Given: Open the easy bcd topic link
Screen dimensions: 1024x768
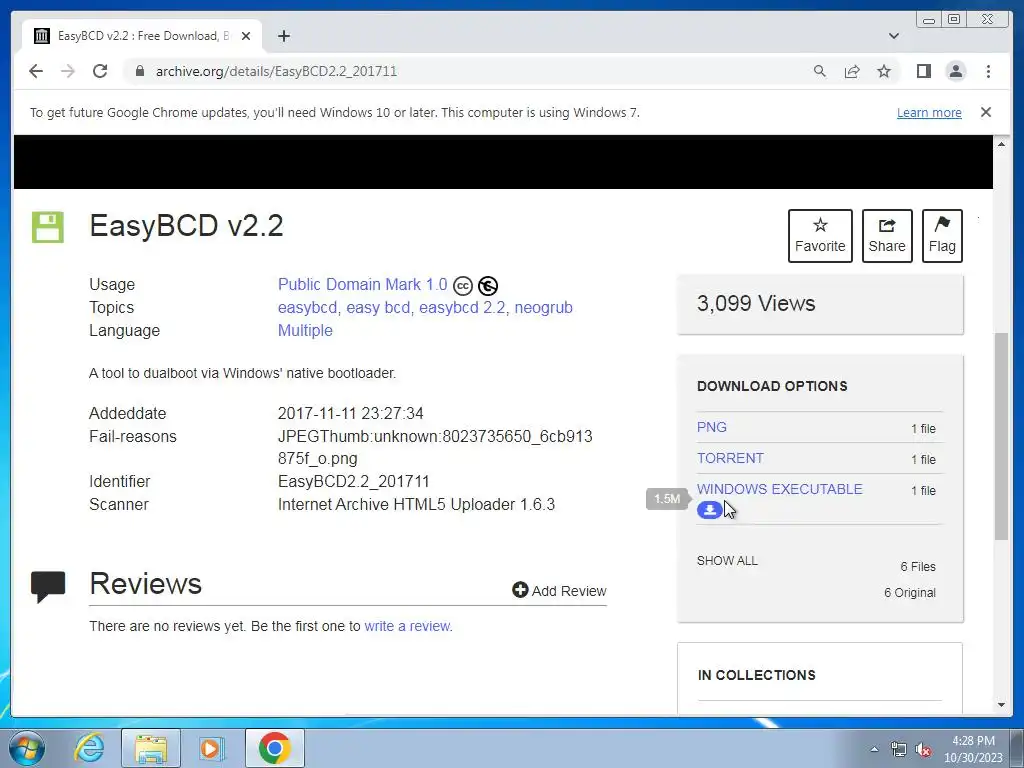Looking at the screenshot, I should [x=378, y=308].
